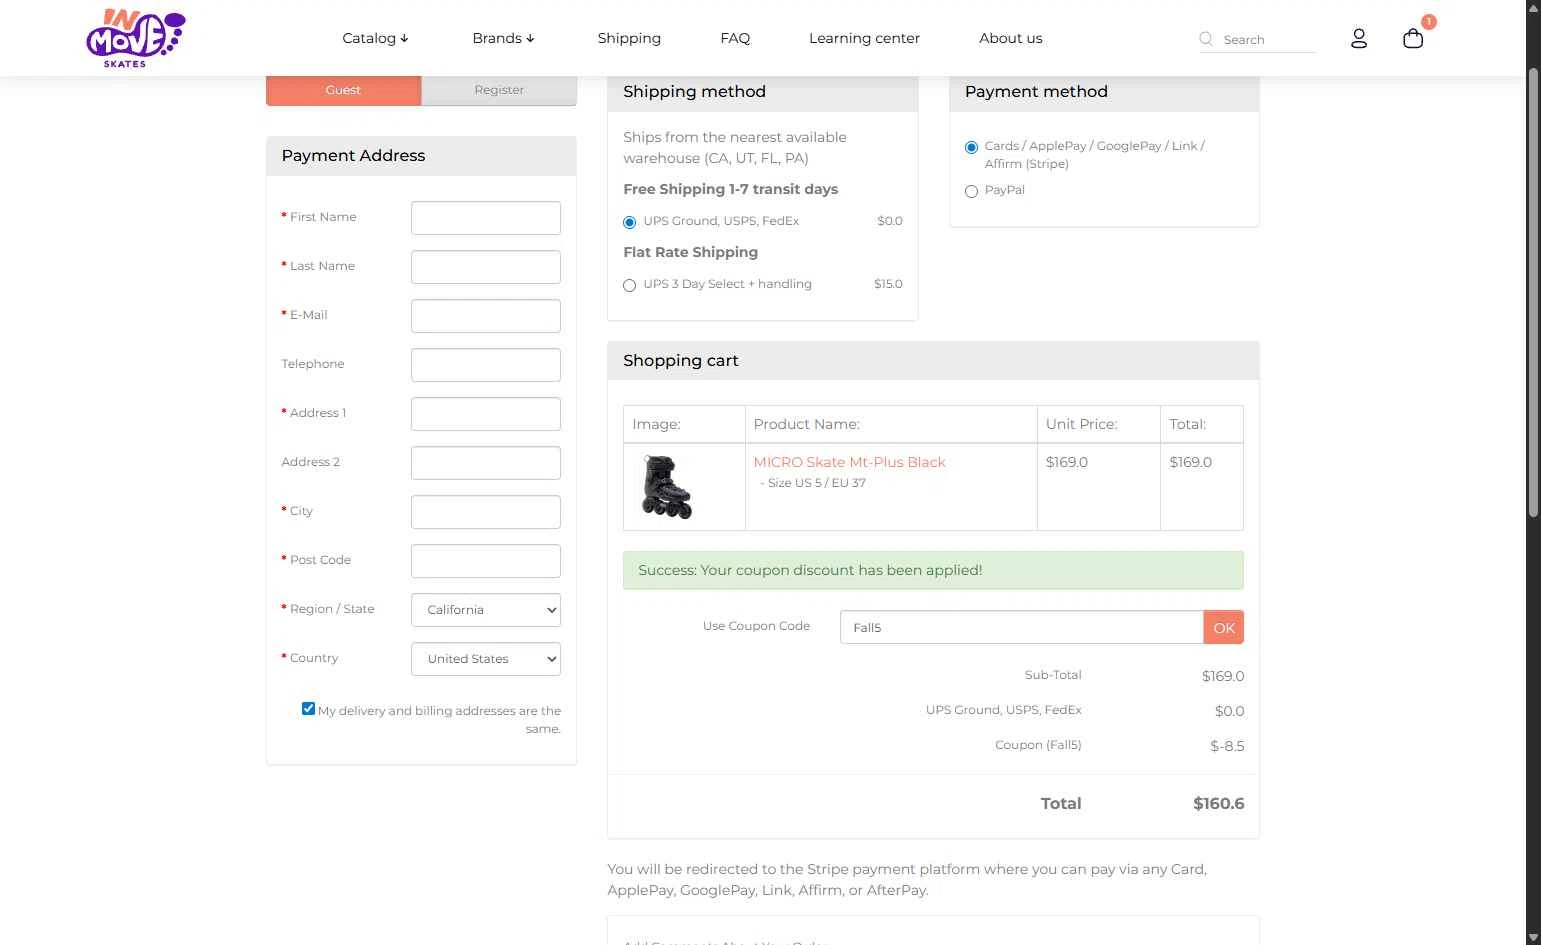Select UPS 3 Day Select shipping
Viewport: 1541px width, 945px height.
(x=629, y=285)
